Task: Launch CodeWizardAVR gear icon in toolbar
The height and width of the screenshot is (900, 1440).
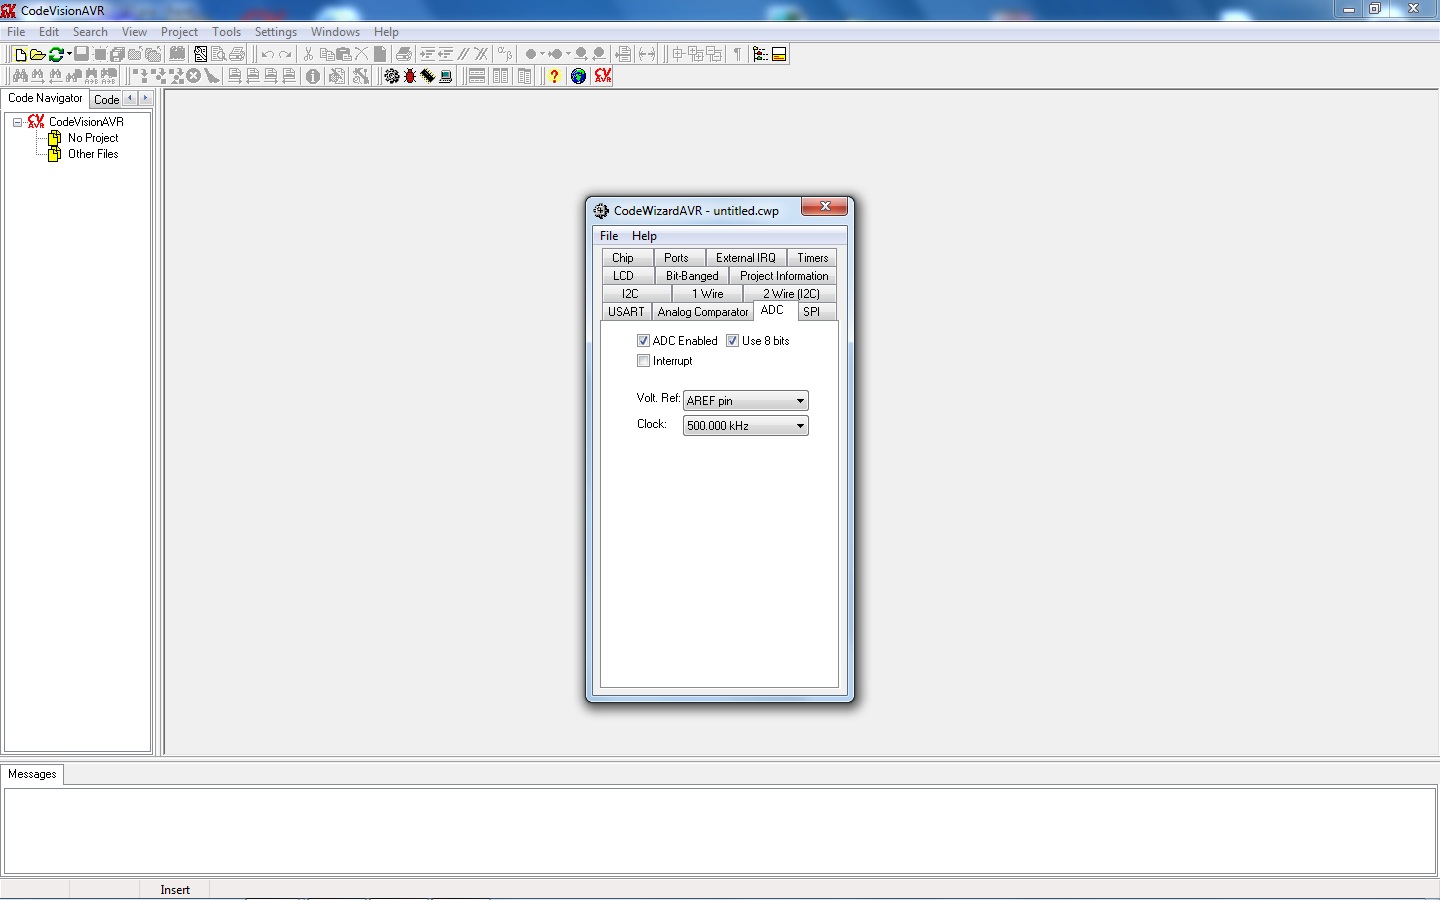Action: pyautogui.click(x=392, y=76)
